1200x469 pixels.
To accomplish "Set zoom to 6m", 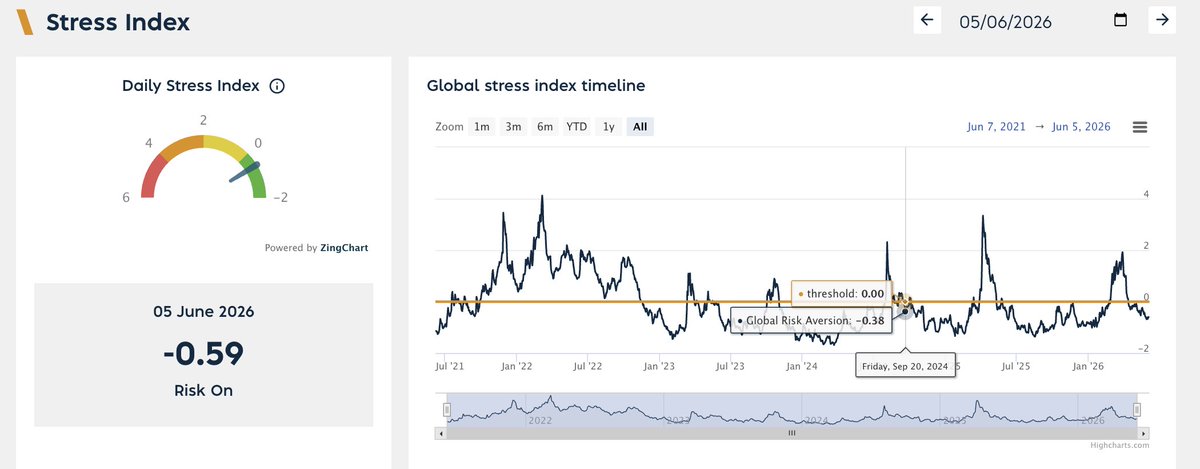I will tap(545, 127).
